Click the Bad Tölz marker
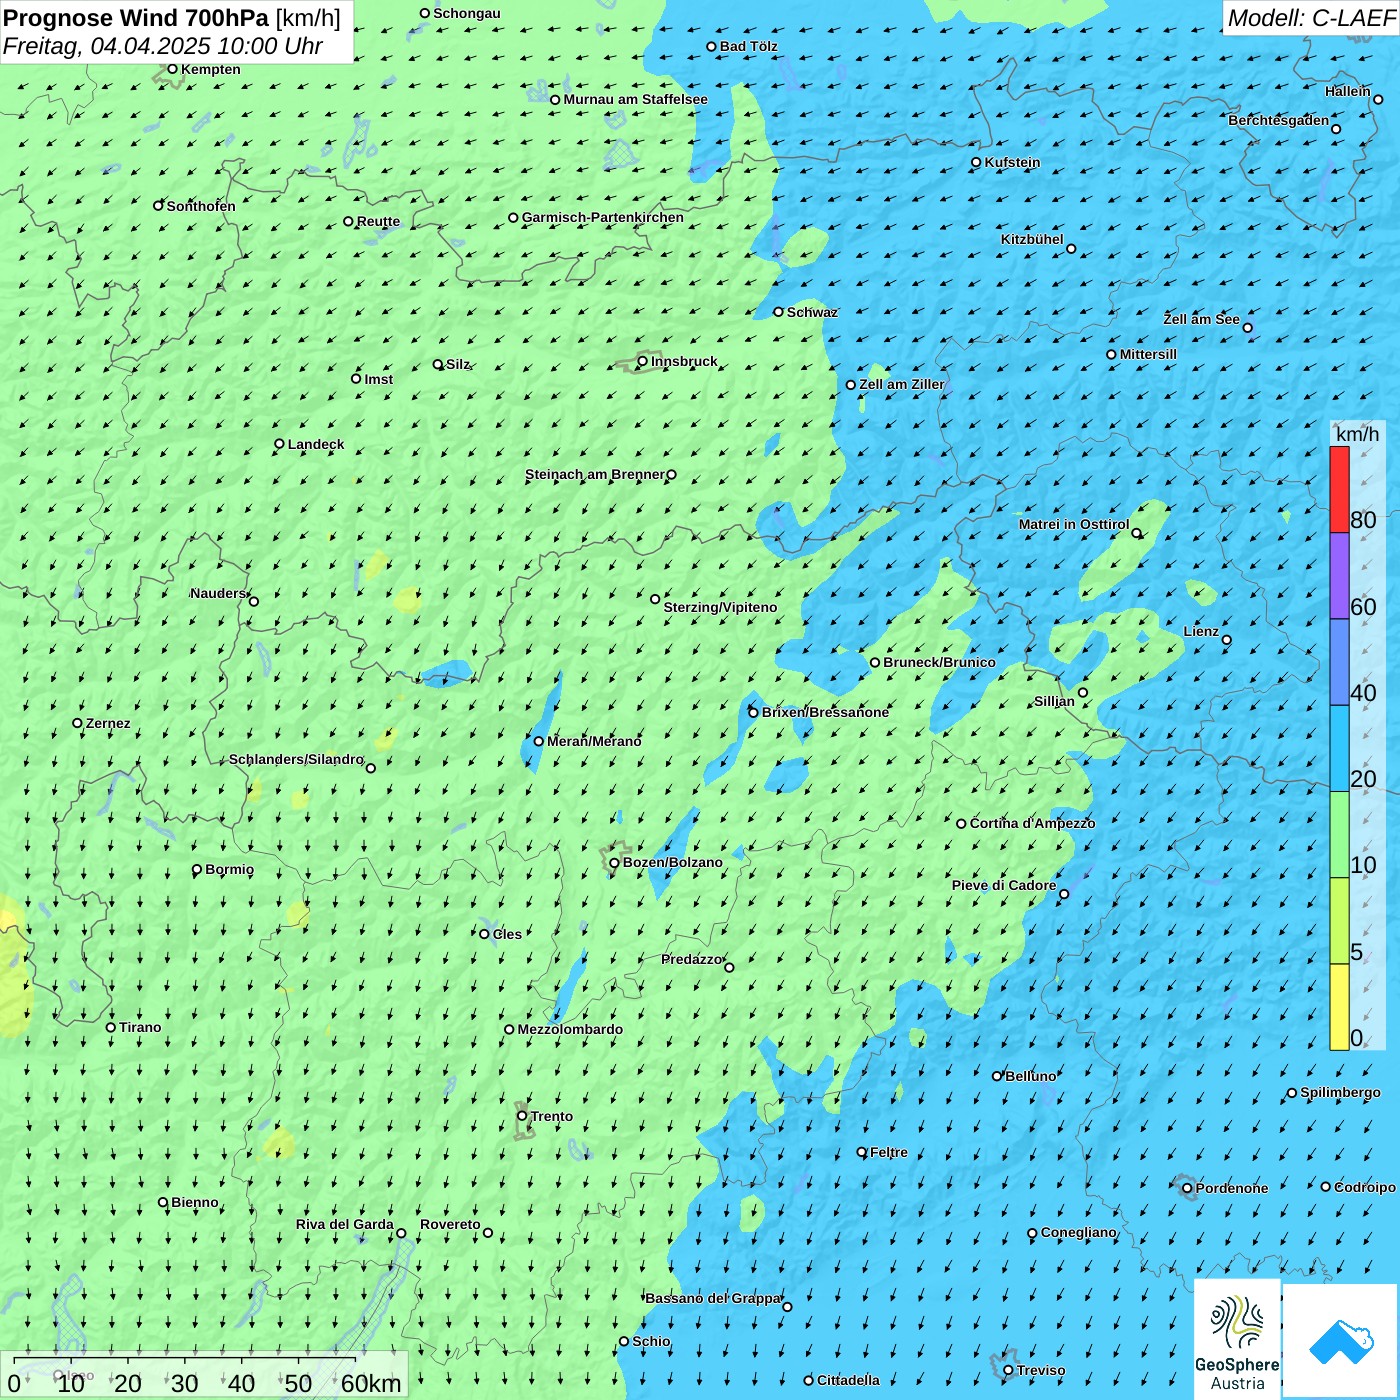 pos(711,46)
